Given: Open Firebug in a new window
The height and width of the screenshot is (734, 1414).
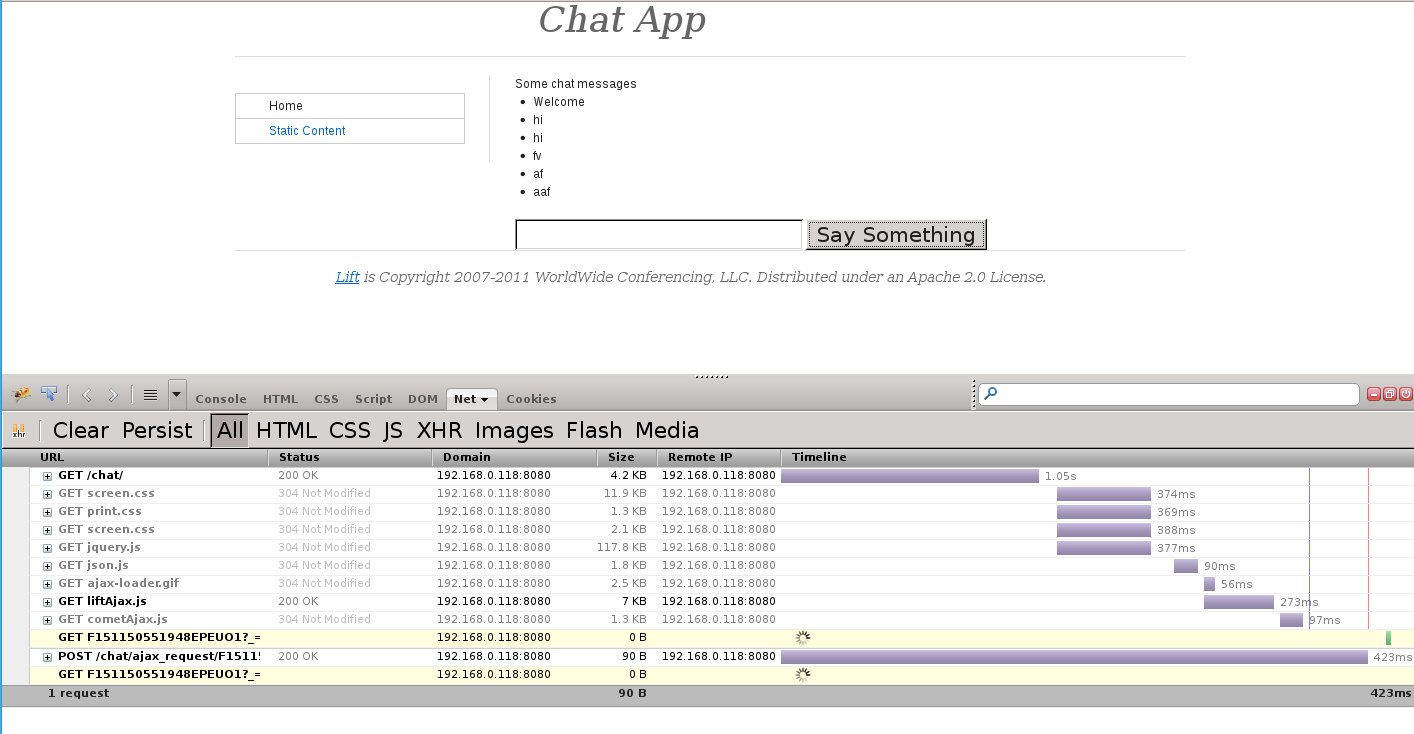Looking at the screenshot, I should click(x=1390, y=395).
